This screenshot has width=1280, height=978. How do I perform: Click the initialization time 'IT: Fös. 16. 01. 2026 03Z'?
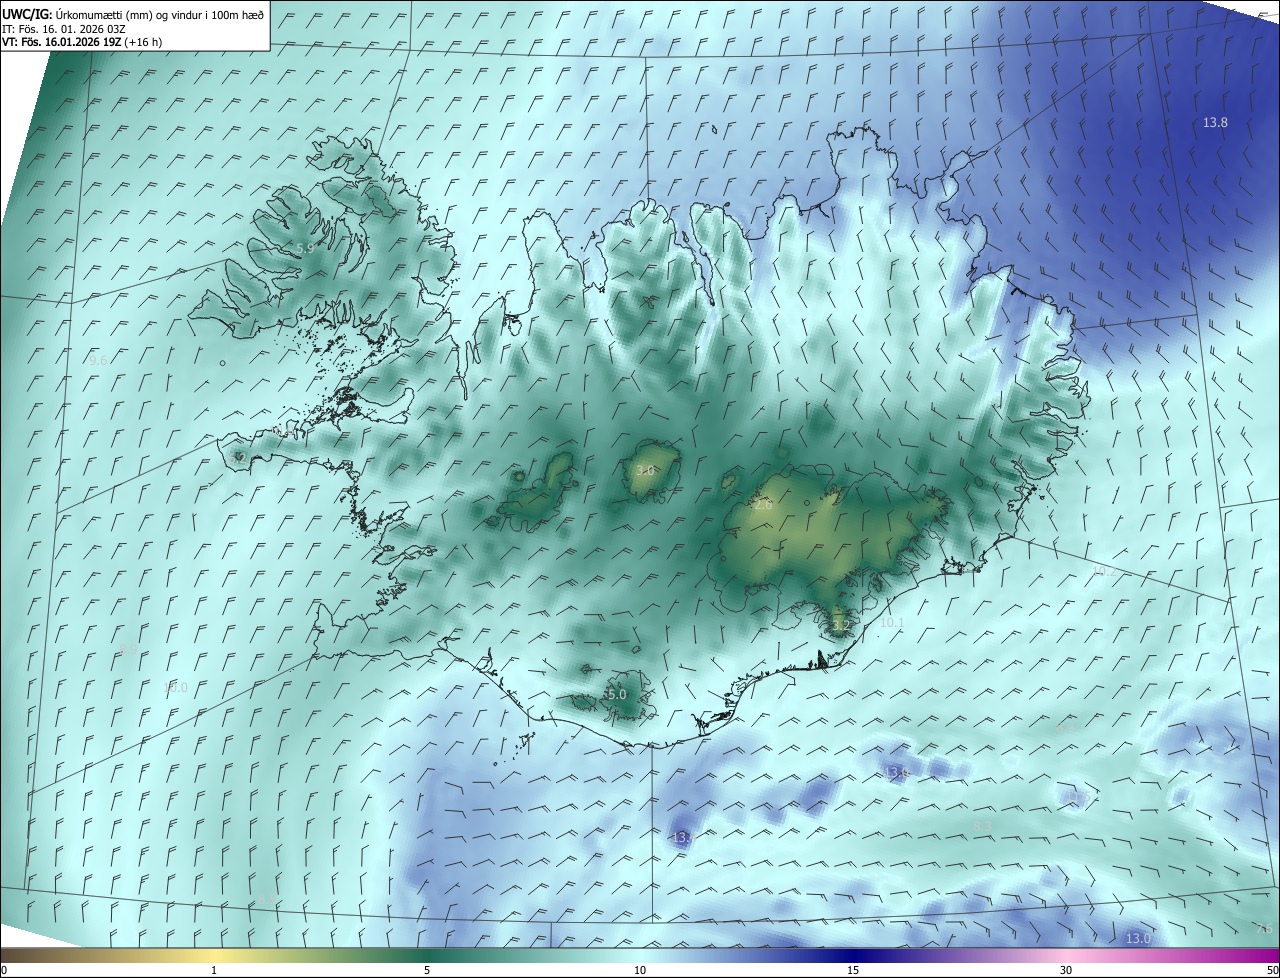click(64, 28)
